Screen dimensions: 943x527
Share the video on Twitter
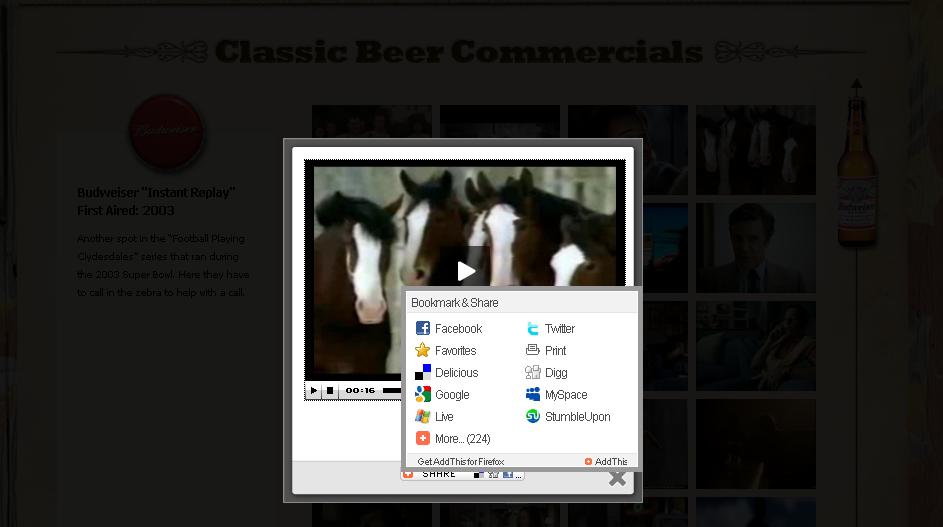(550, 328)
